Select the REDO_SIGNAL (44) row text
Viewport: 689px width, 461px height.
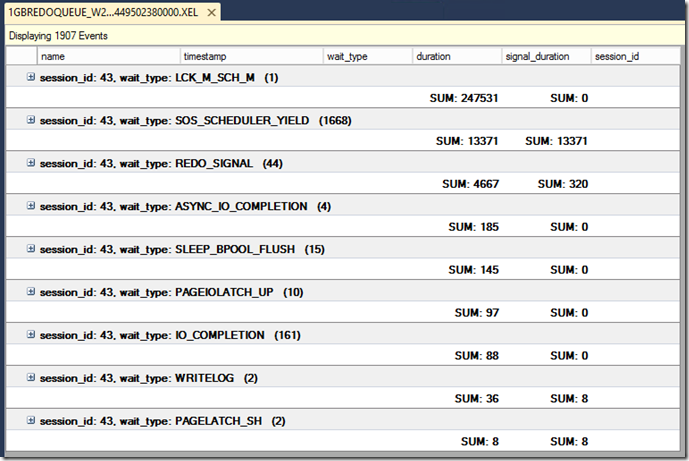[x=161, y=164]
